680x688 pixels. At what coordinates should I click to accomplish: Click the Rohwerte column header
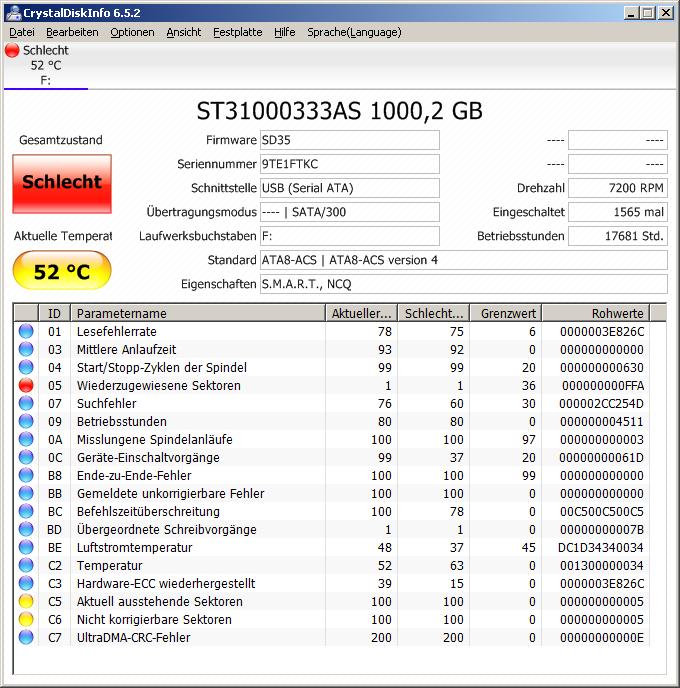[595, 313]
